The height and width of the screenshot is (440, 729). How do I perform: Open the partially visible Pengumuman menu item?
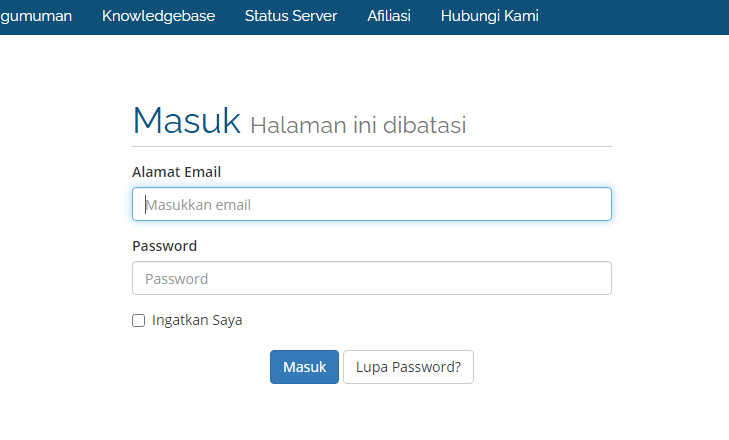(x=36, y=16)
